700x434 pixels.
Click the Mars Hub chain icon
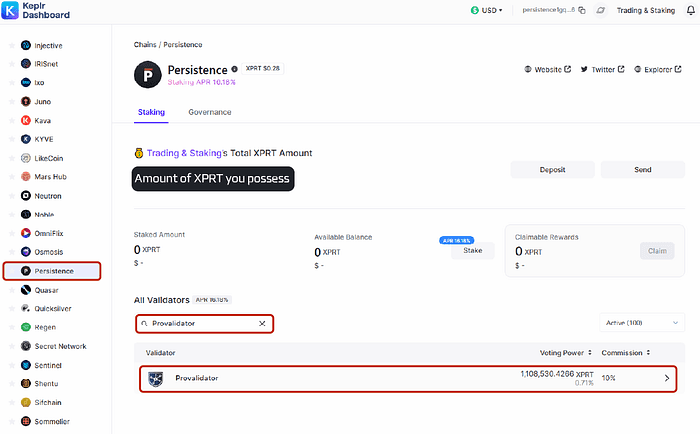coord(26,177)
